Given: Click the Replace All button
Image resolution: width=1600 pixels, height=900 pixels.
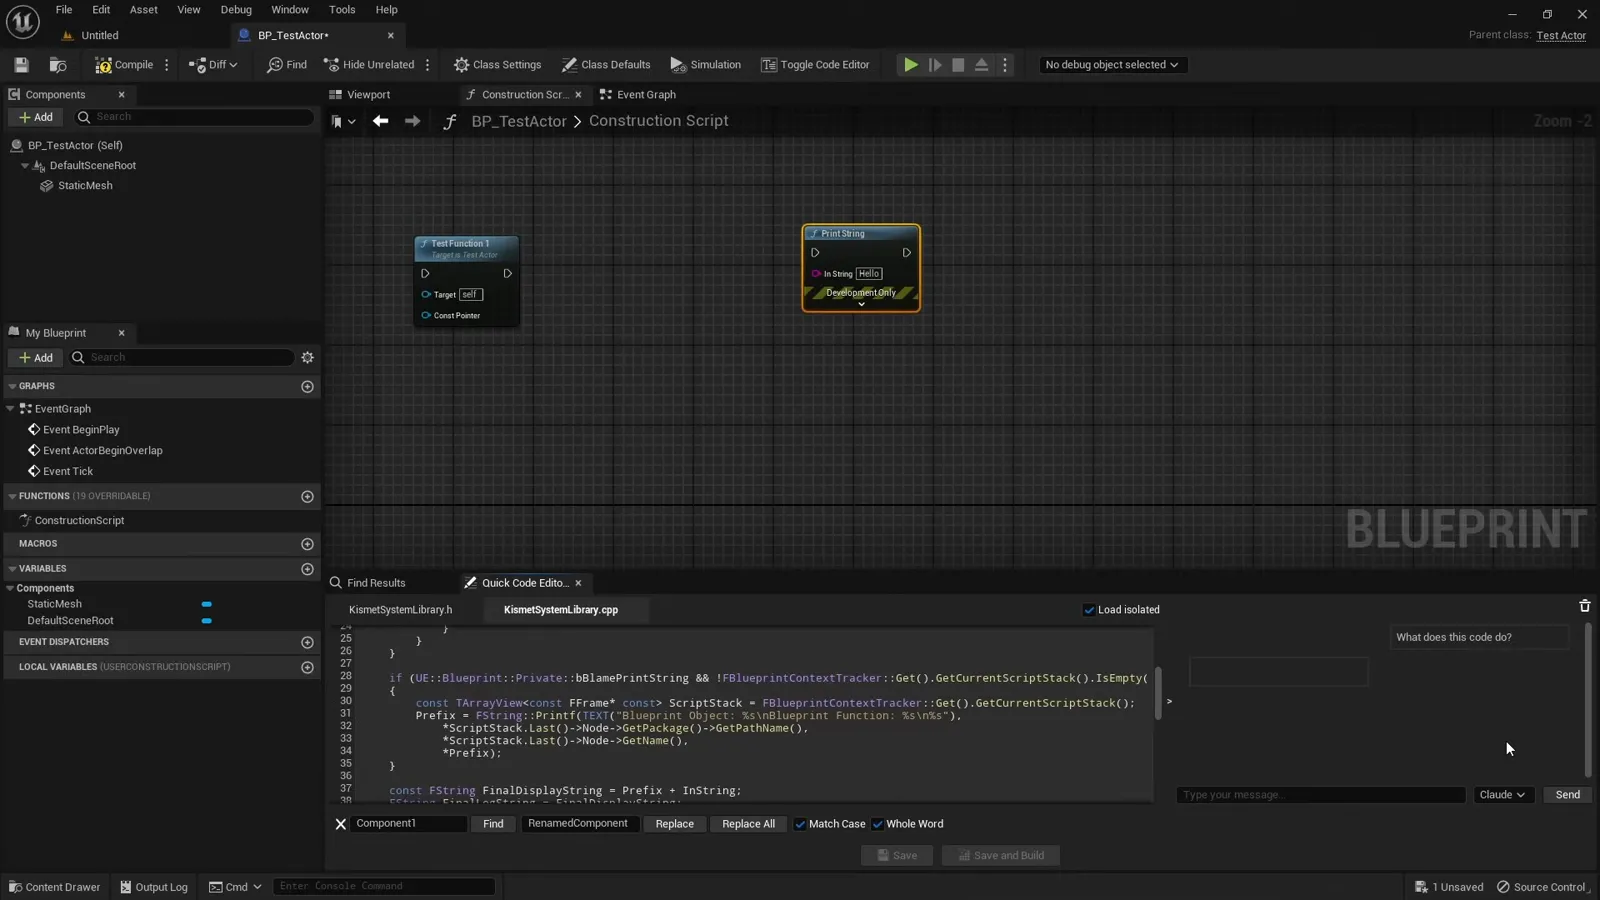Looking at the screenshot, I should (748, 825).
